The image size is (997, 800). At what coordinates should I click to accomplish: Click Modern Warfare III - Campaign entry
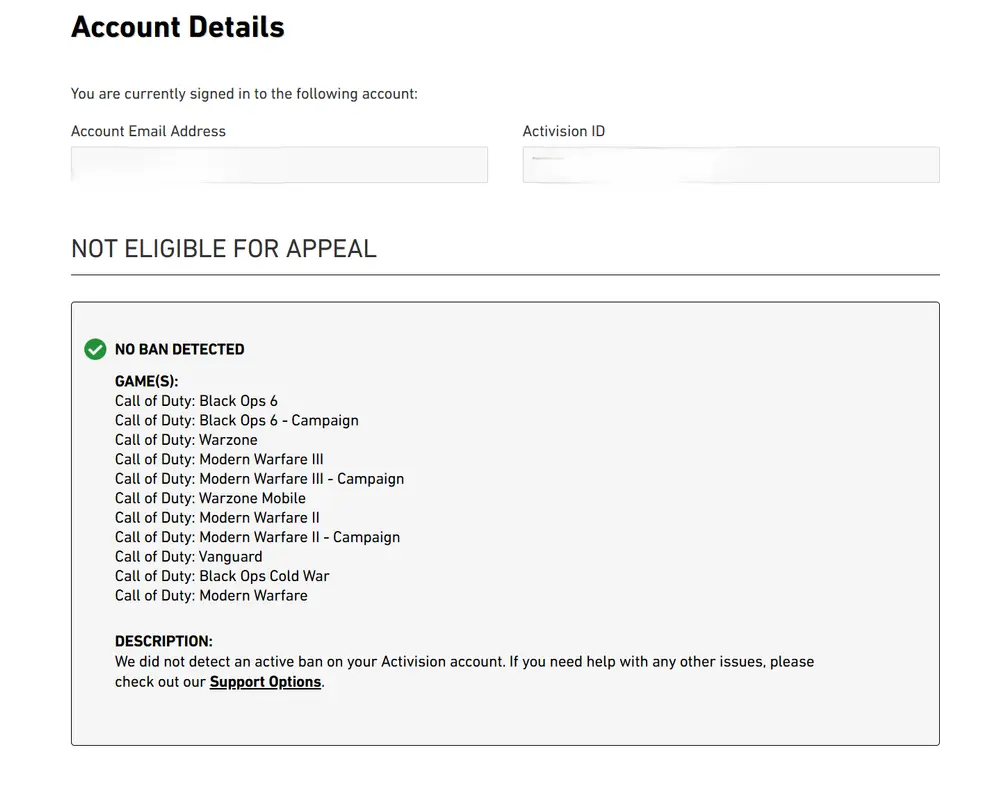[x=259, y=479]
